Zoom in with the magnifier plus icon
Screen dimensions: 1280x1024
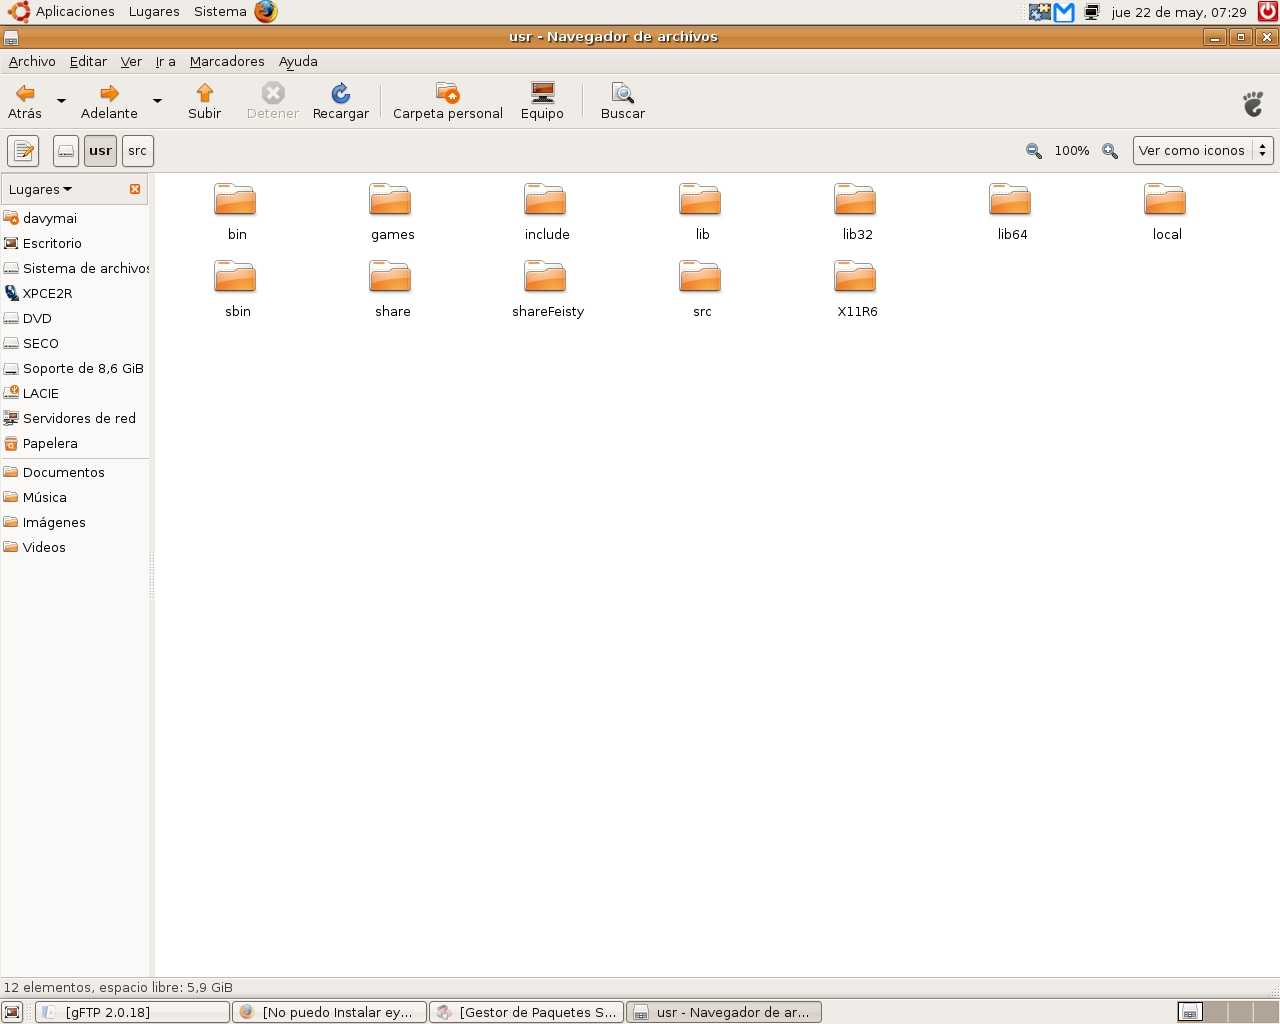1109,151
